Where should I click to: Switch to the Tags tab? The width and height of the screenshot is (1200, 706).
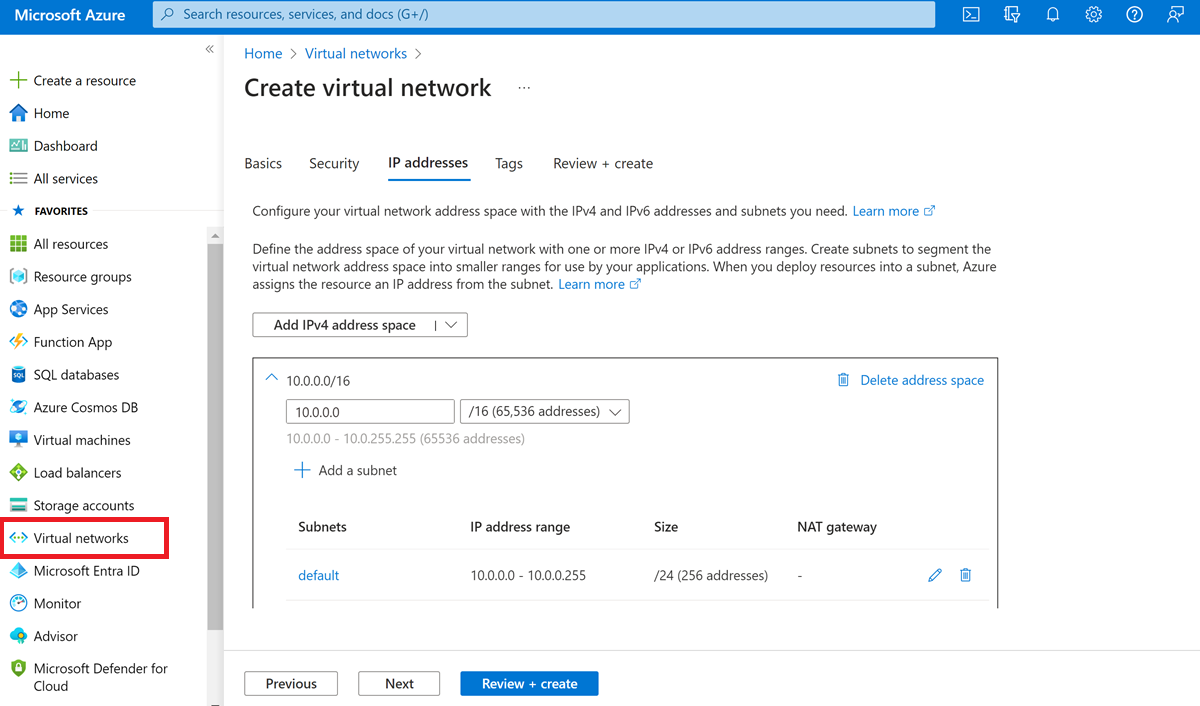pos(508,163)
